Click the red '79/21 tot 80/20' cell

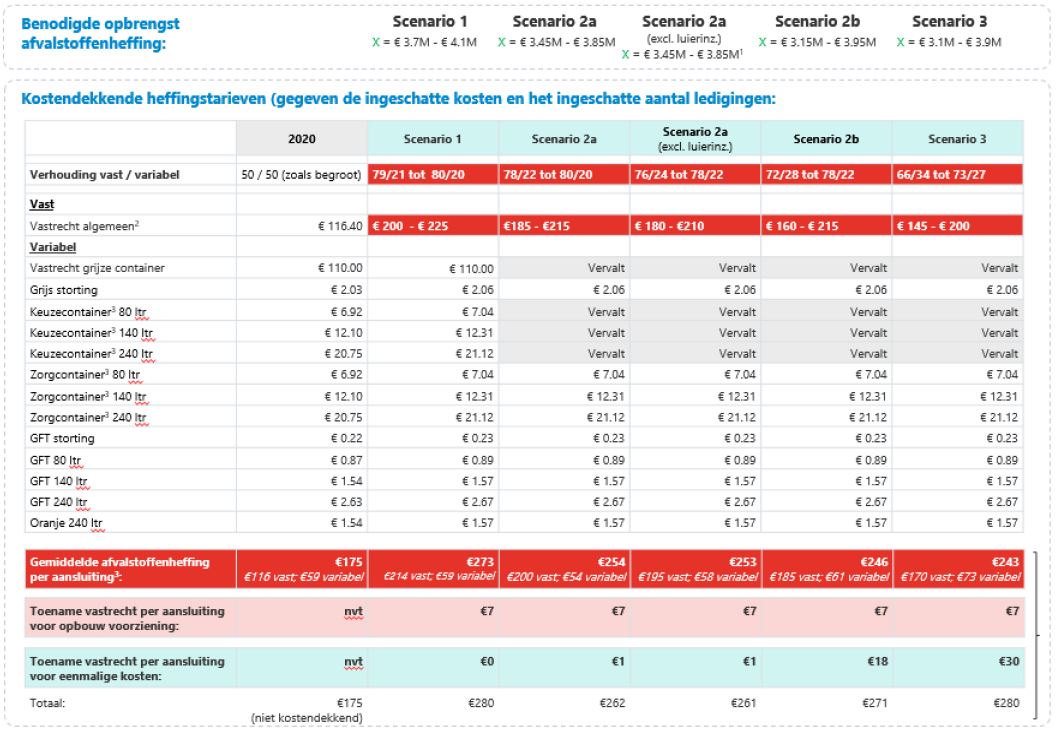(432, 175)
